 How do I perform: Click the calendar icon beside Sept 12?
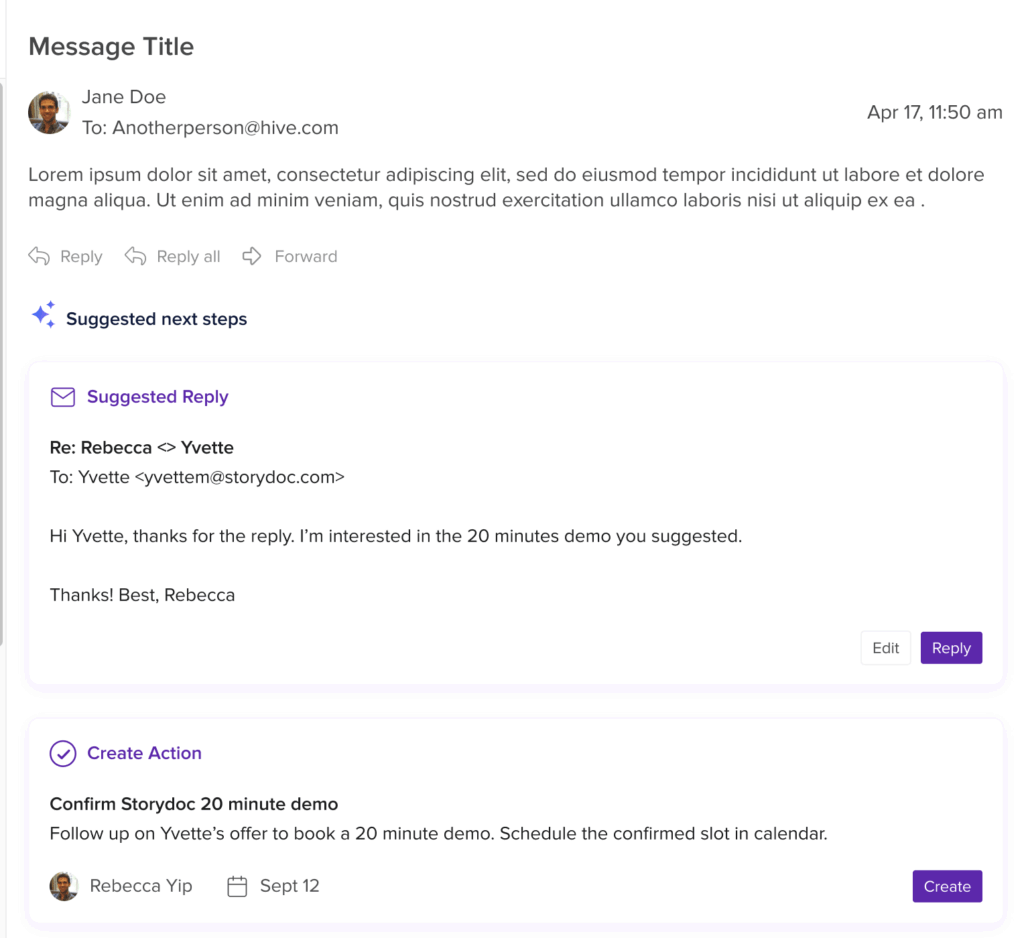pyautogui.click(x=237, y=886)
